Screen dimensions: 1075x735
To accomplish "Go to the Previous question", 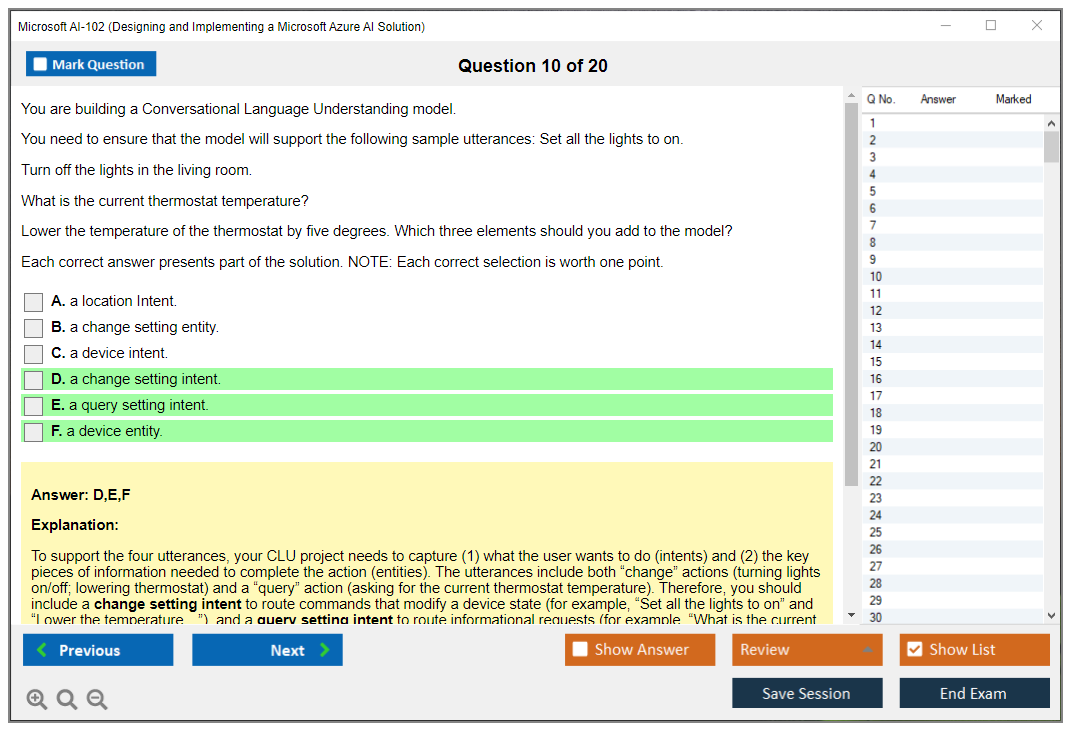I will pos(98,650).
